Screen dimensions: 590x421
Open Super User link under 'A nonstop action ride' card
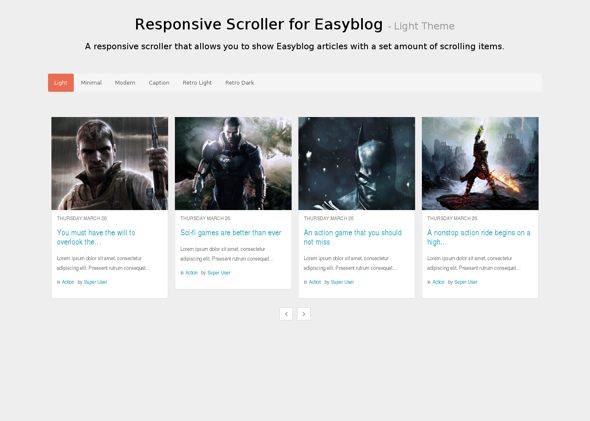click(465, 282)
